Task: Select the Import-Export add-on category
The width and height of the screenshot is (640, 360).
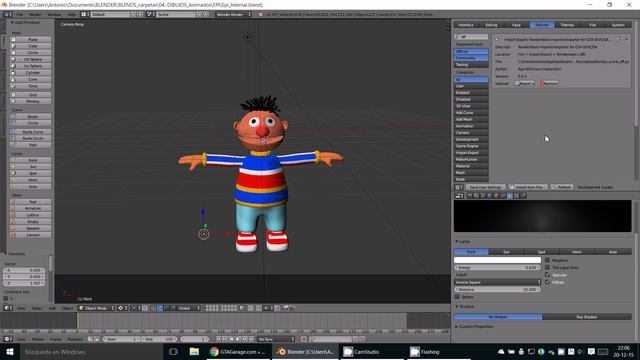Action: (471, 153)
